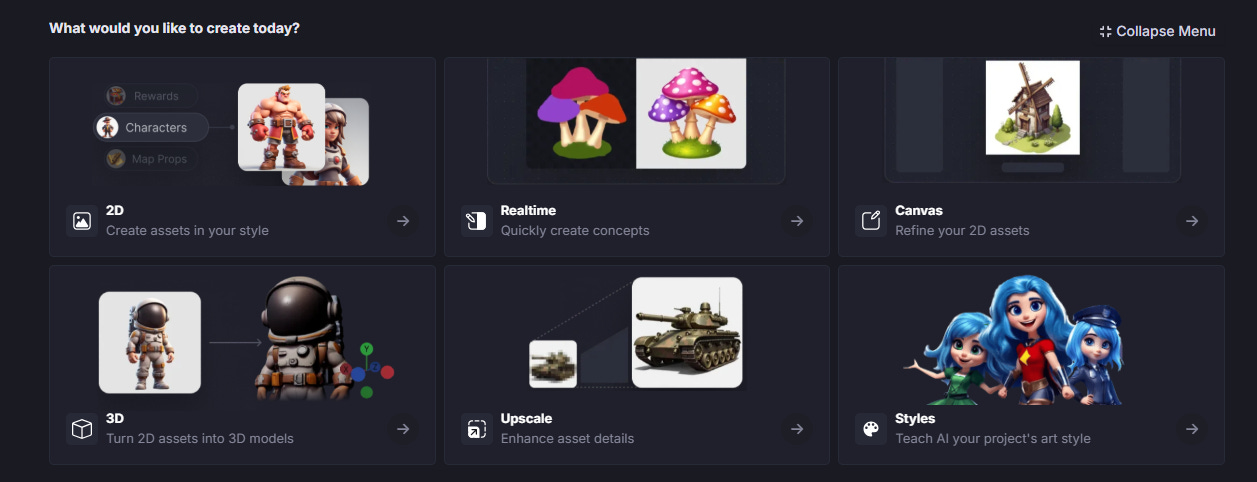Open Styles via its arrow icon
The width and height of the screenshot is (1257, 482).
1192,429
